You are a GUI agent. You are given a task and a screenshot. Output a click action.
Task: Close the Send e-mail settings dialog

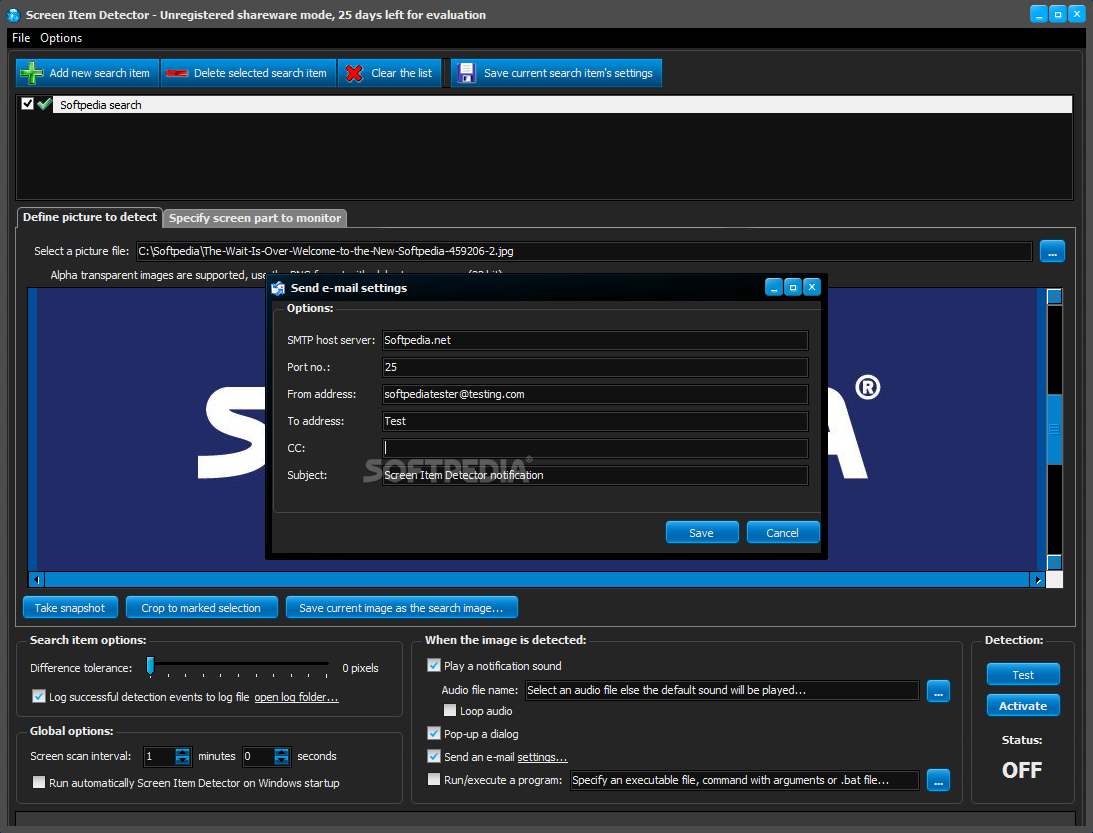point(811,286)
